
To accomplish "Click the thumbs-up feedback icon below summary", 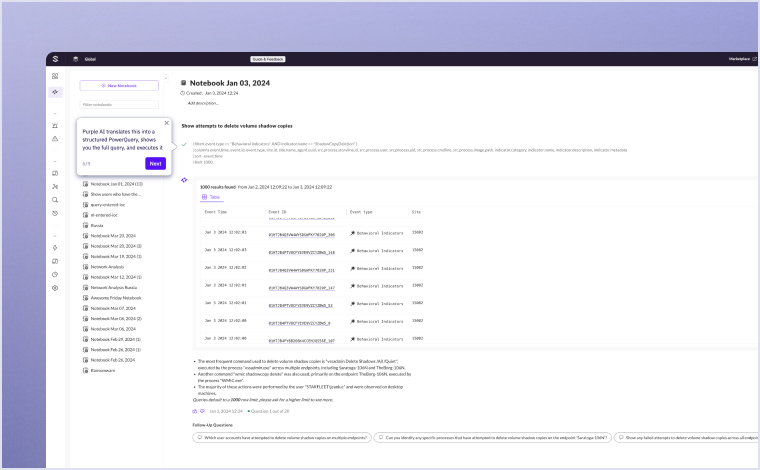I will 195,411.
